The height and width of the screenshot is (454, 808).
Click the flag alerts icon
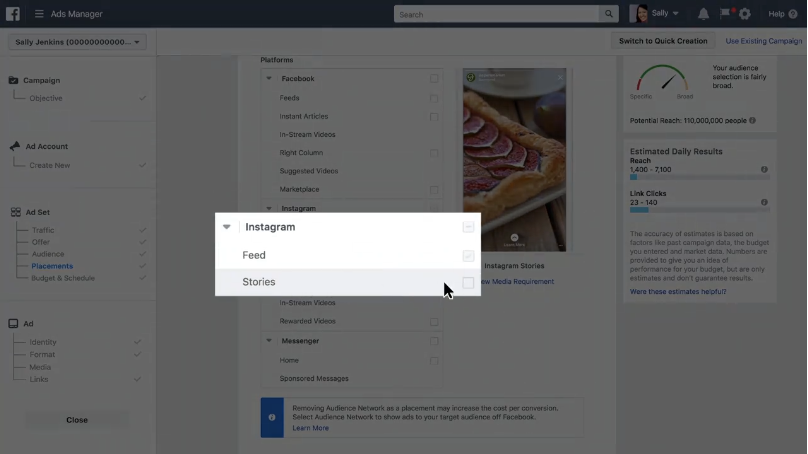point(725,13)
